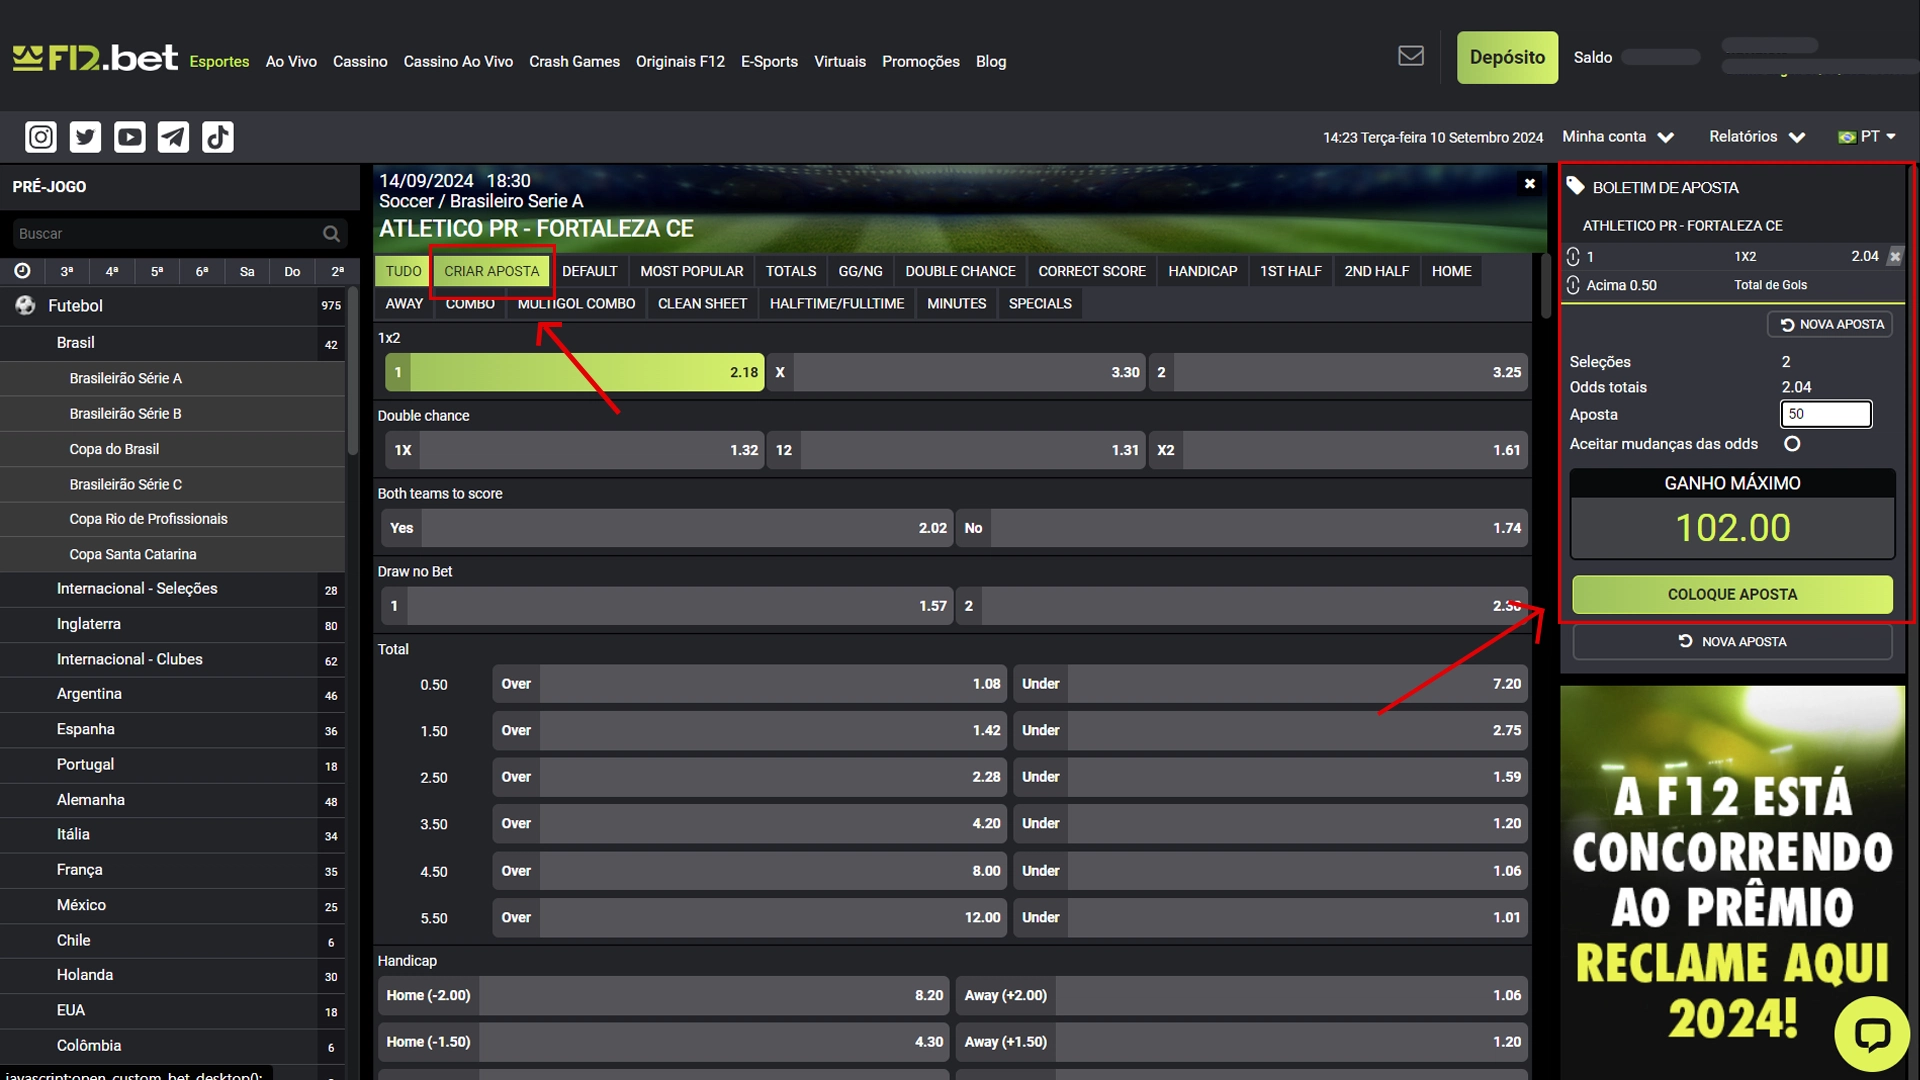
Task: Open messages envelope icon in header
Action: 1410,56
